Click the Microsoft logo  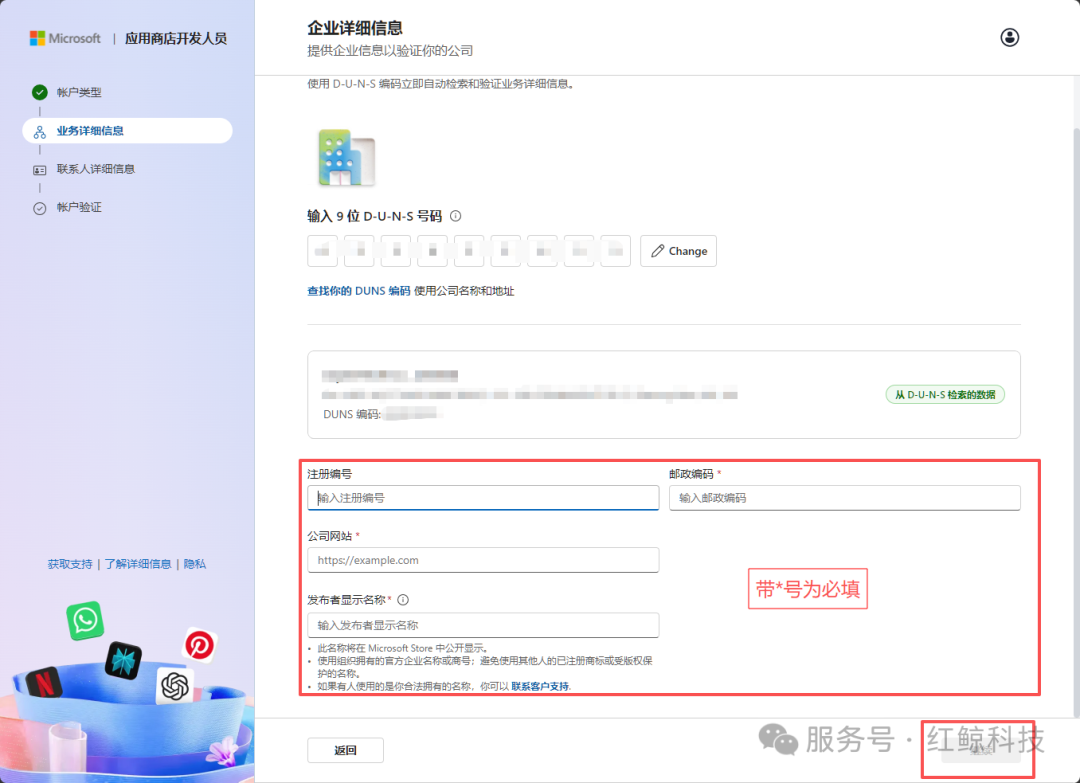pos(65,38)
